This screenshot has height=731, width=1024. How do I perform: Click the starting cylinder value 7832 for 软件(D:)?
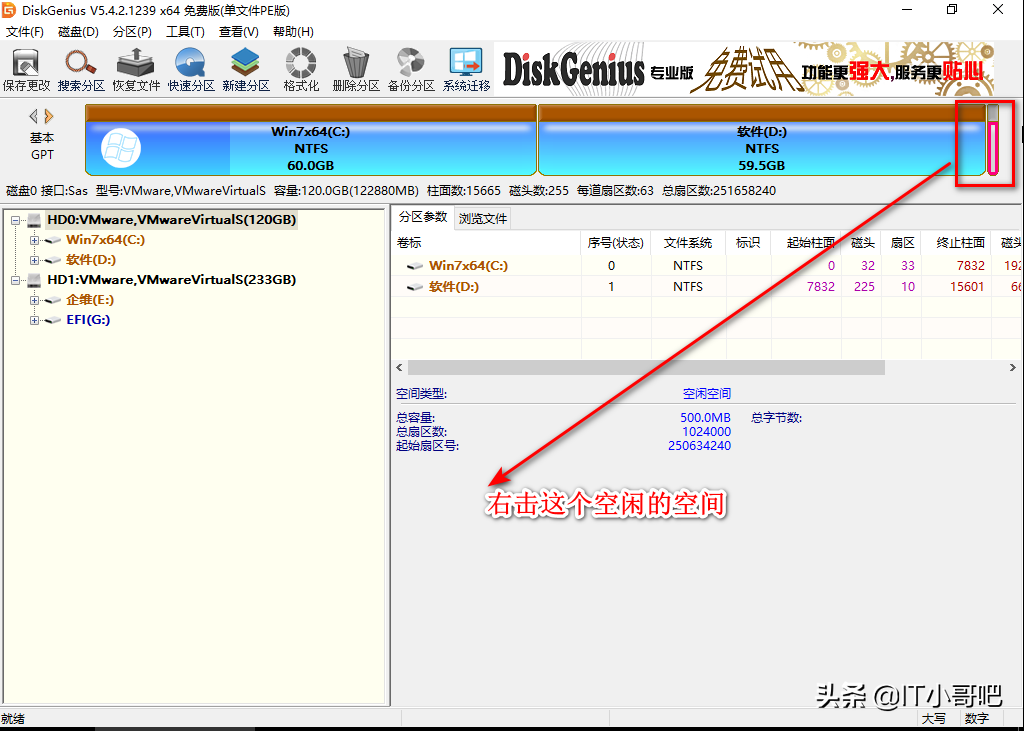coord(821,287)
